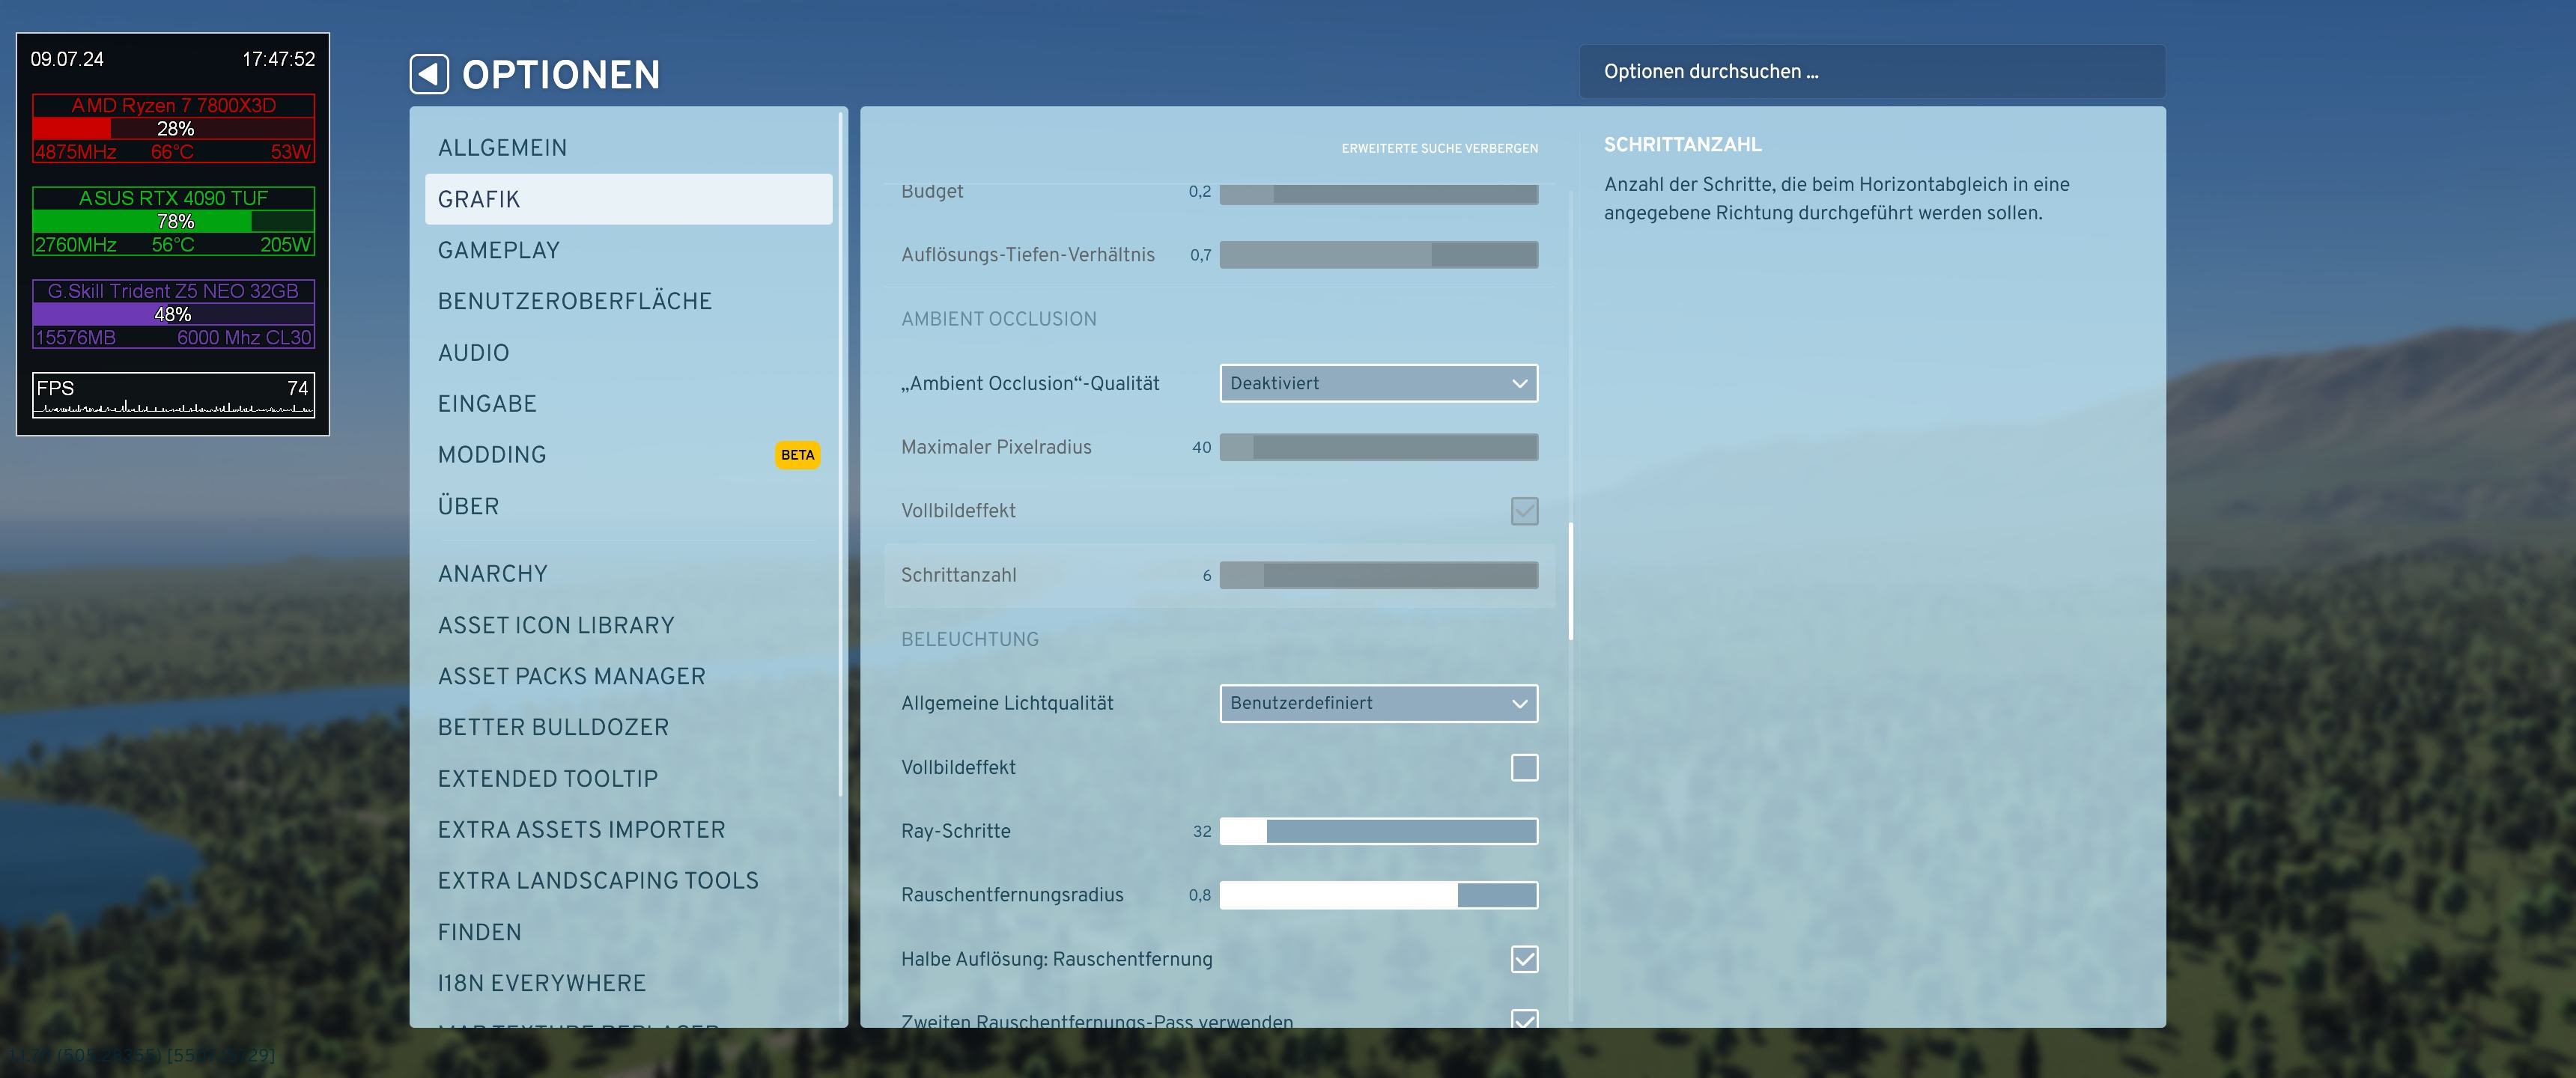Disable Halbe Auflösung: Rauschentfernung checkbox
The image size is (2576, 1078).
[1523, 959]
